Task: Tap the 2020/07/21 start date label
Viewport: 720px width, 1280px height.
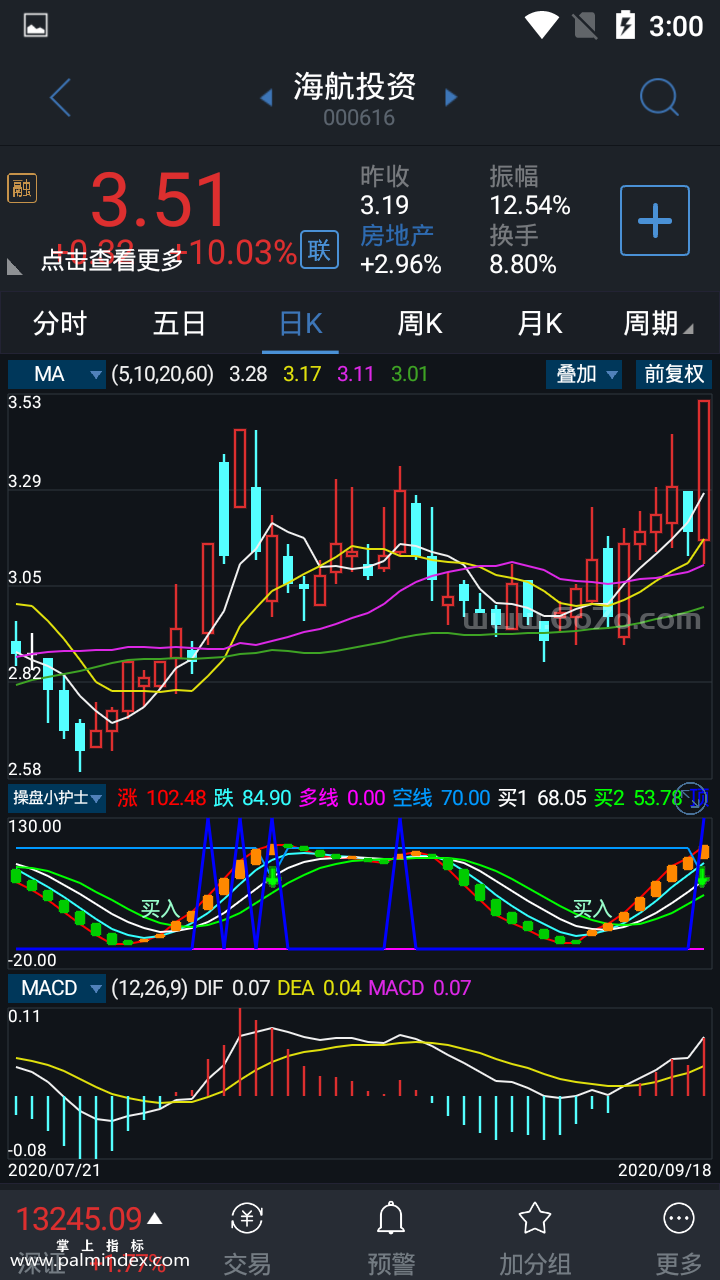Action: coord(55,1169)
